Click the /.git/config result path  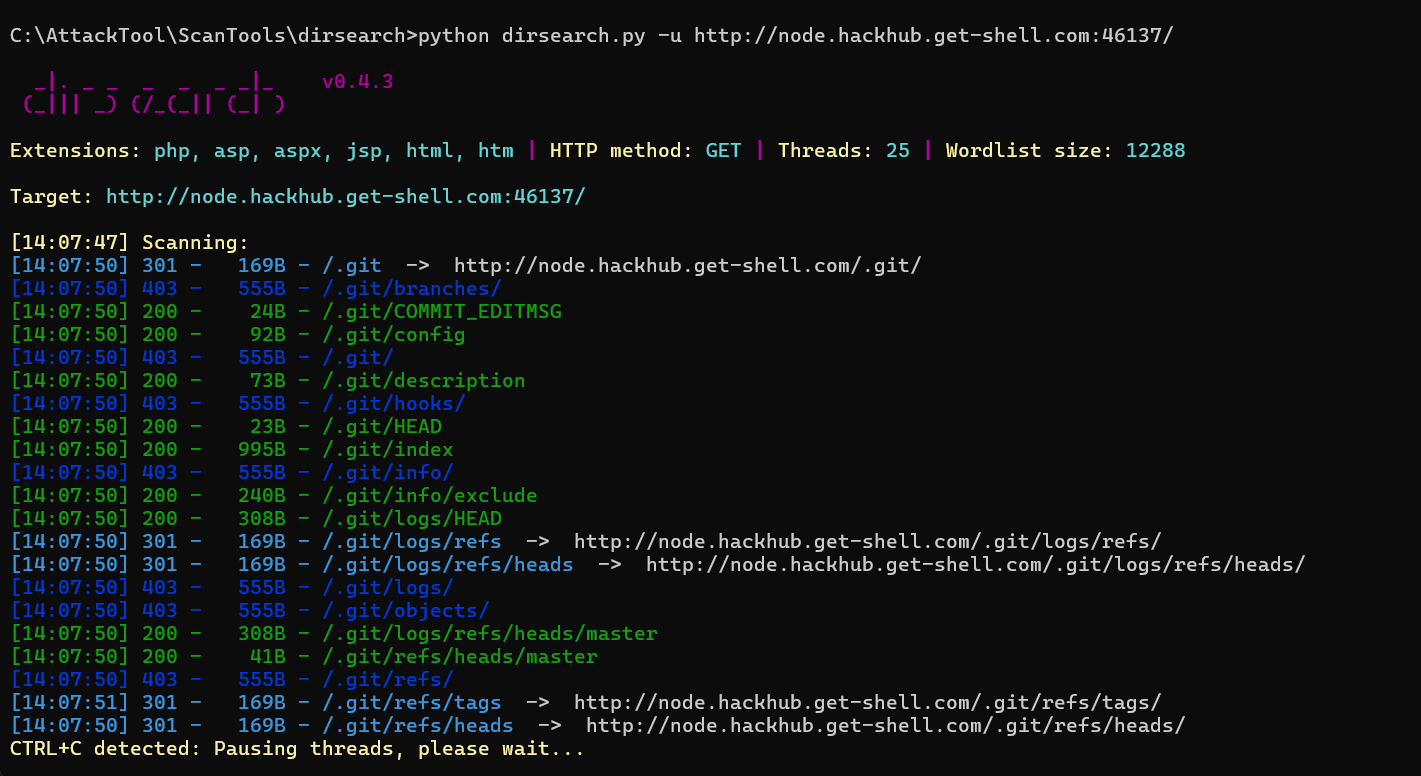pyautogui.click(x=393, y=334)
